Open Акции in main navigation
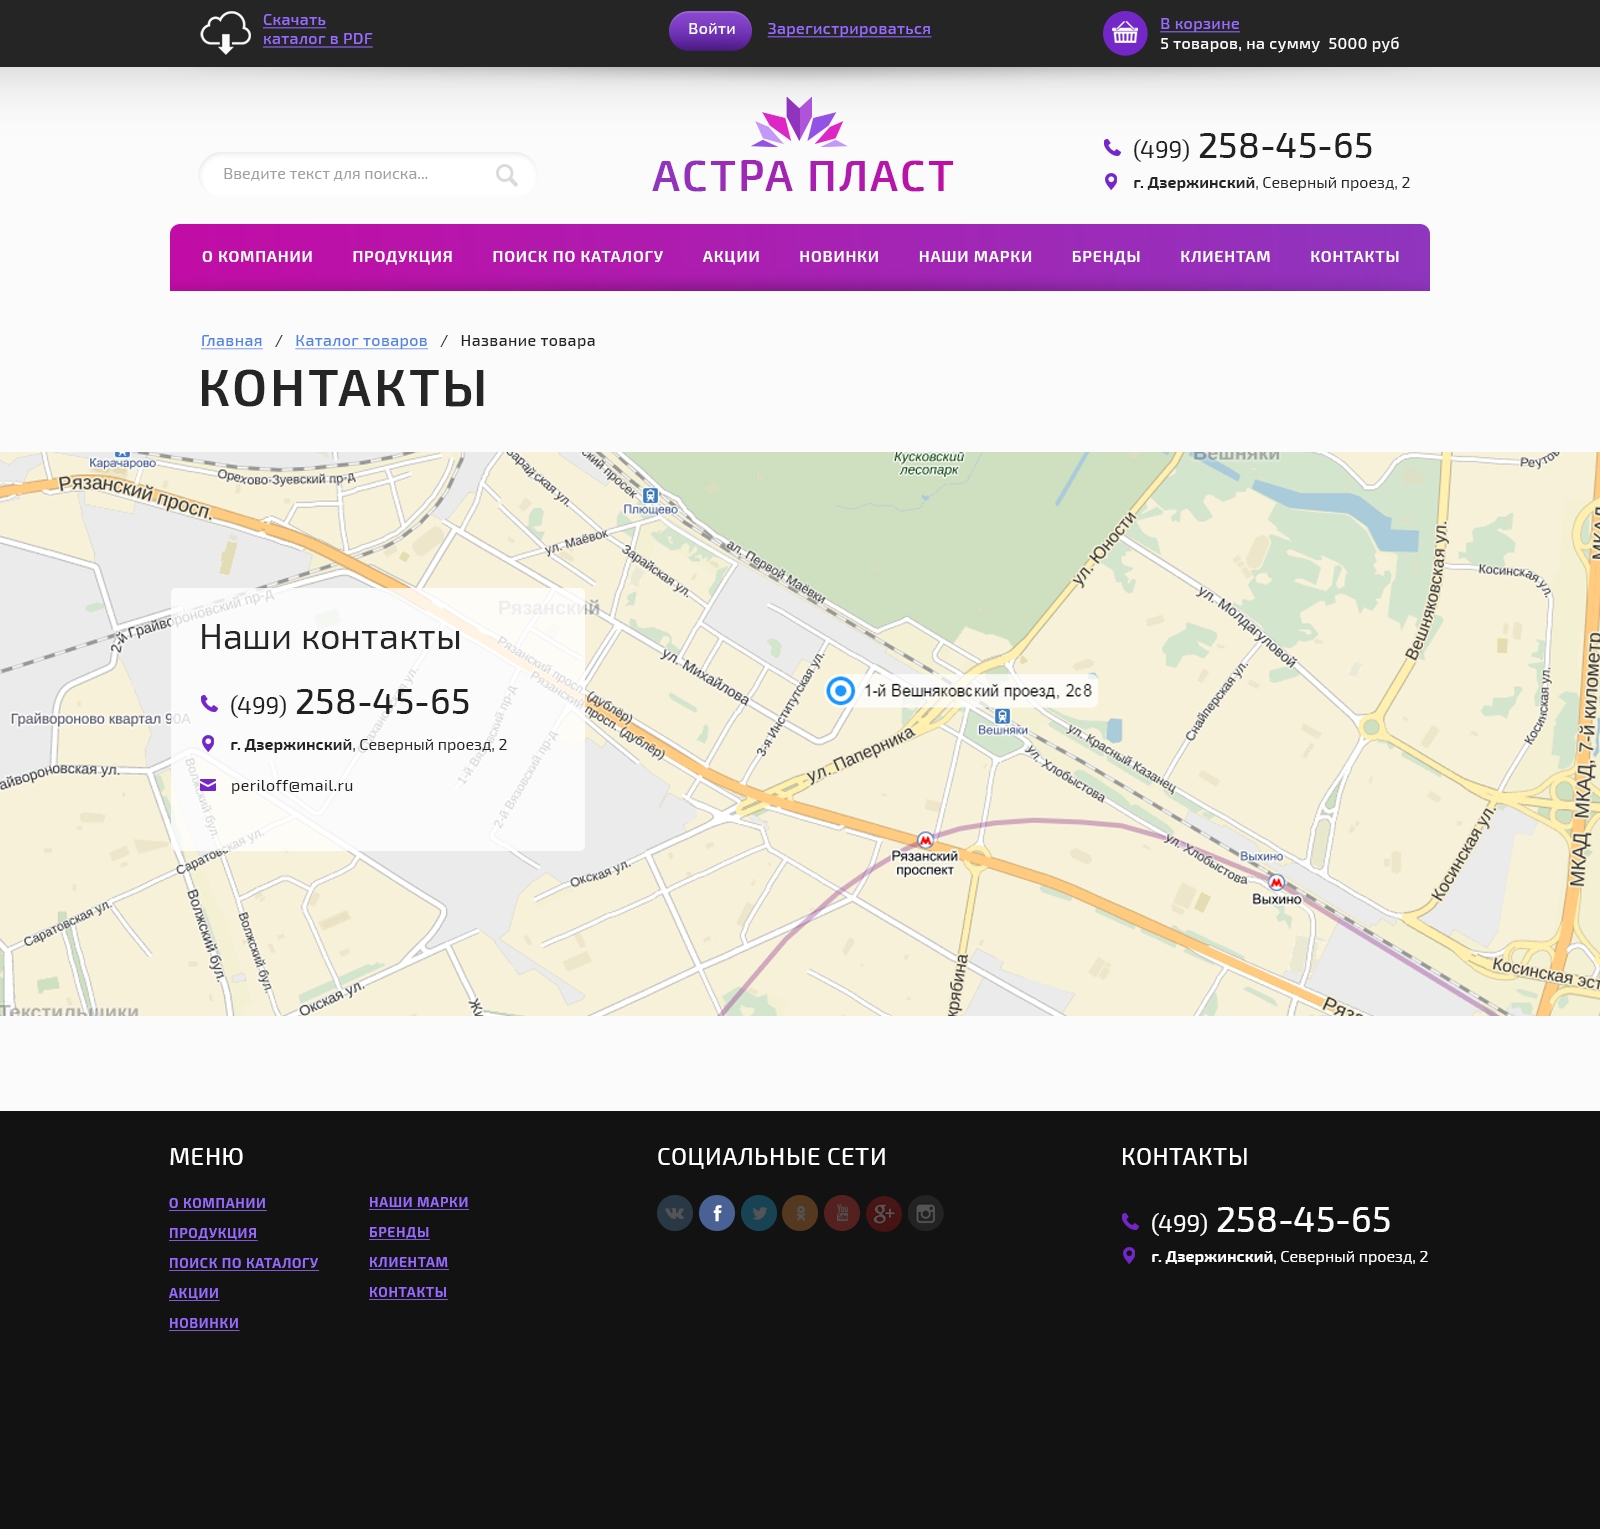This screenshot has width=1600, height=1529. click(731, 257)
